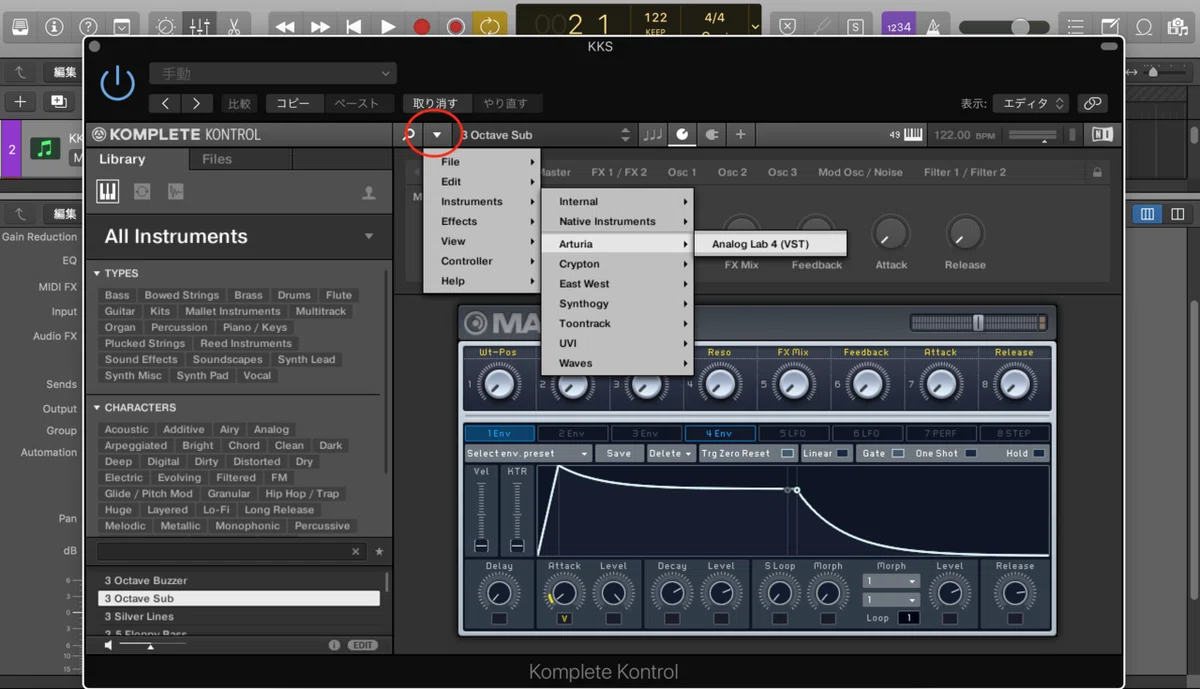Toggle the V box under Attack knob
Viewport: 1200px width, 689px height.
[x=564, y=619]
